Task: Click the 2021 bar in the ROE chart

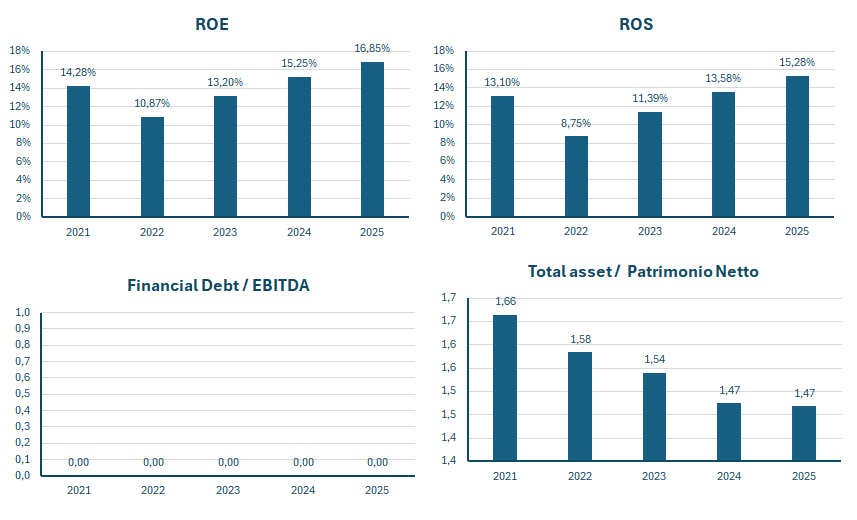Action: 78,151
